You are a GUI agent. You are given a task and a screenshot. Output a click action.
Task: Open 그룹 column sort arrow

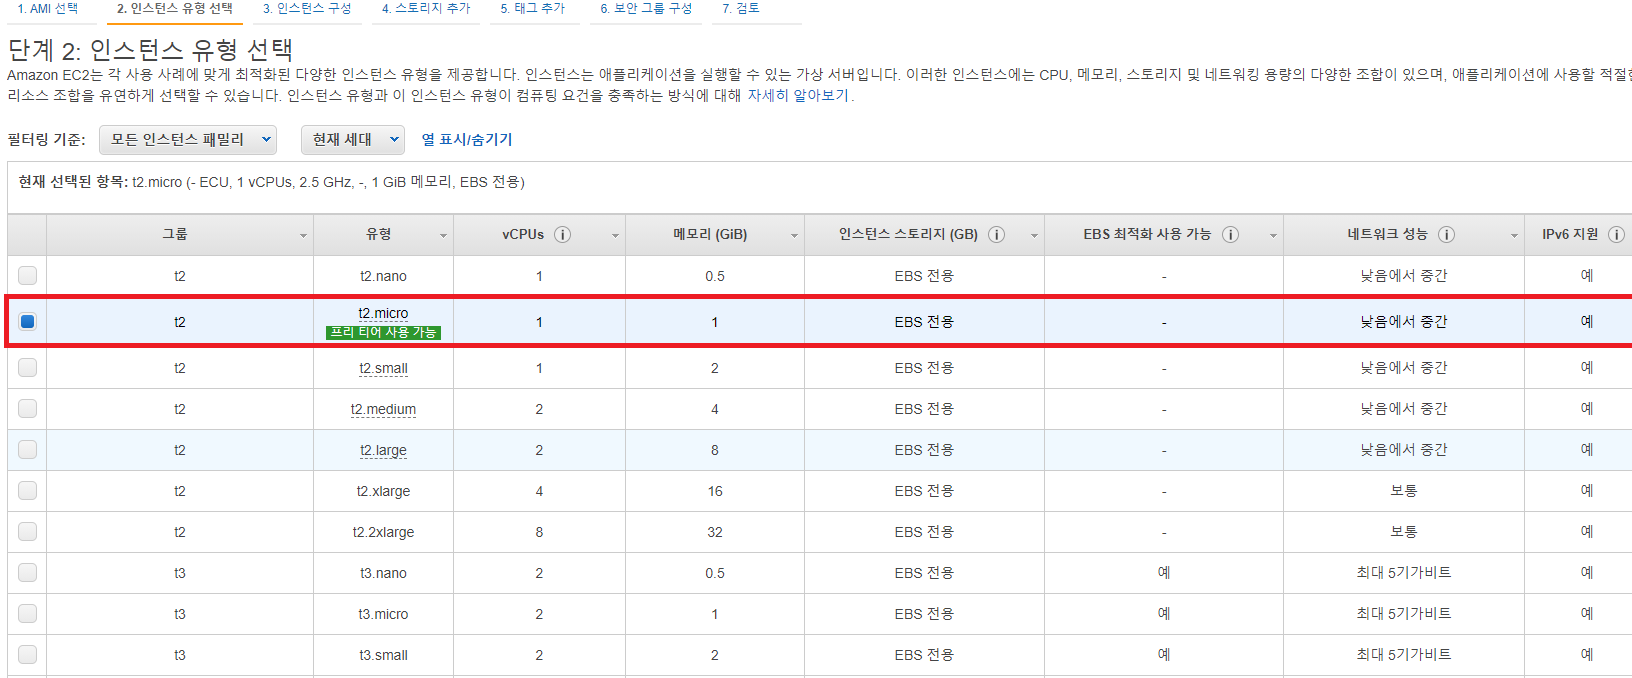point(303,236)
